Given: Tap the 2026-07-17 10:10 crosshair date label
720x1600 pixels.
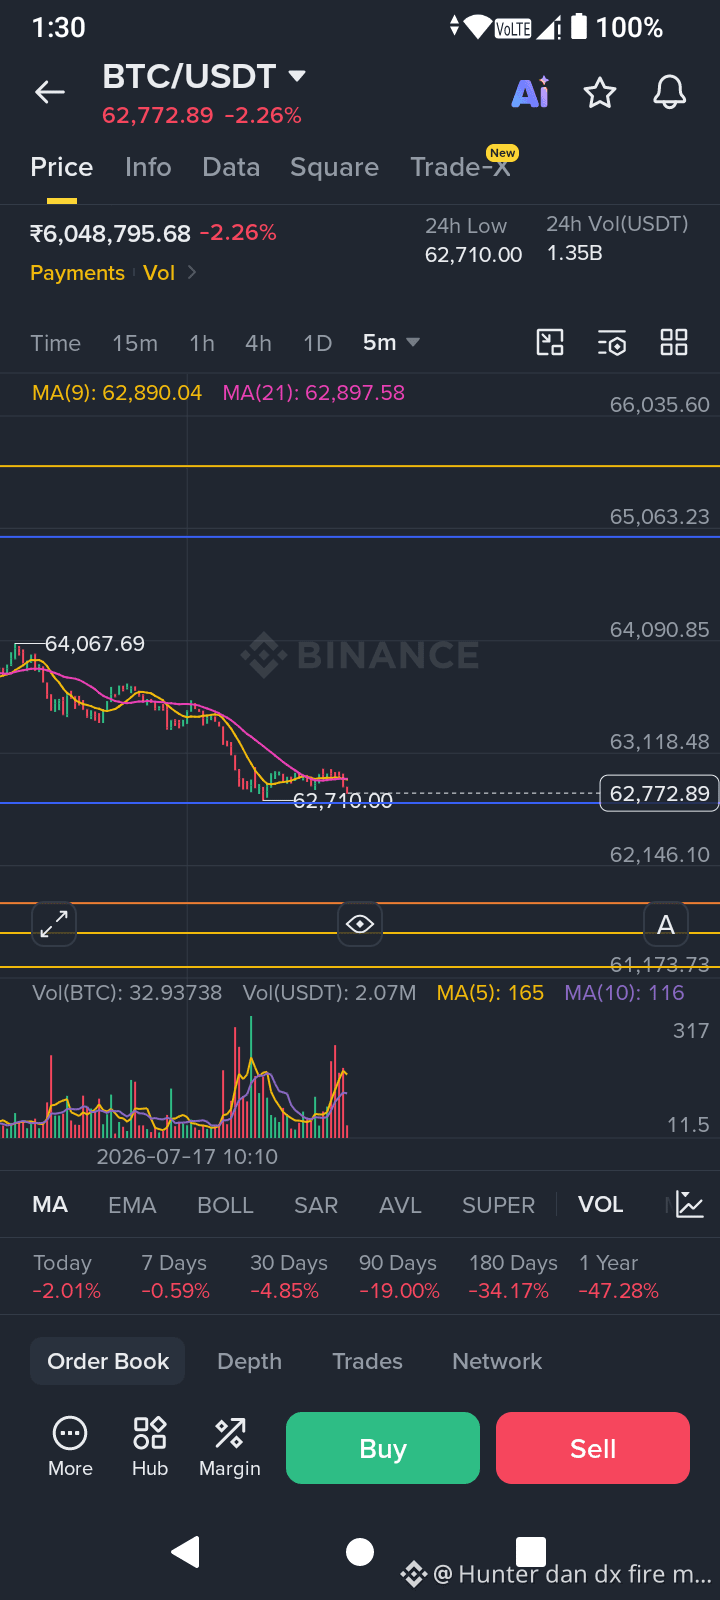Looking at the screenshot, I should click(187, 1157).
